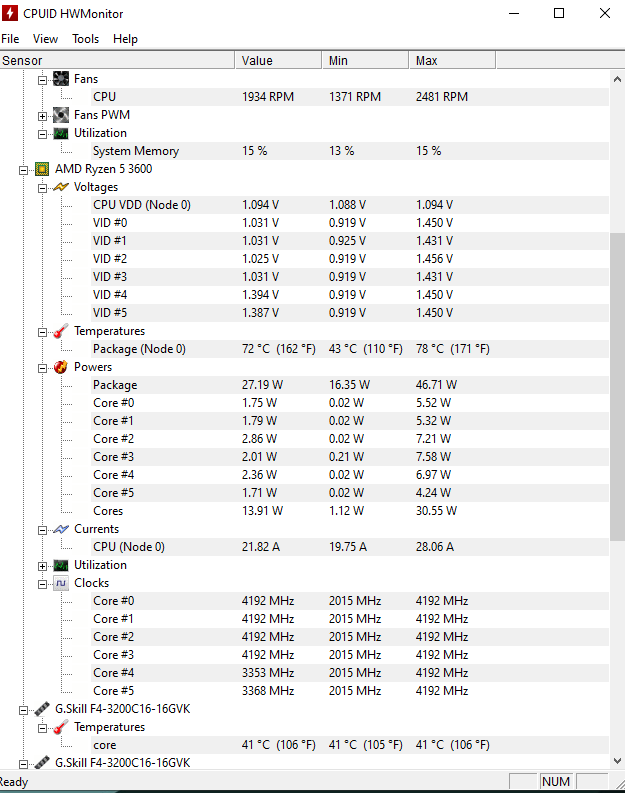Click the 72 °C package temperature value
This screenshot has width=625, height=793.
(279, 349)
